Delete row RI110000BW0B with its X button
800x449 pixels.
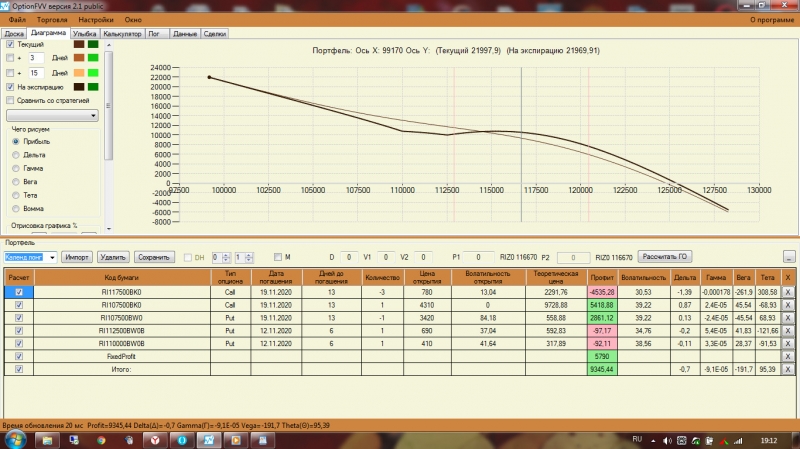click(788, 343)
